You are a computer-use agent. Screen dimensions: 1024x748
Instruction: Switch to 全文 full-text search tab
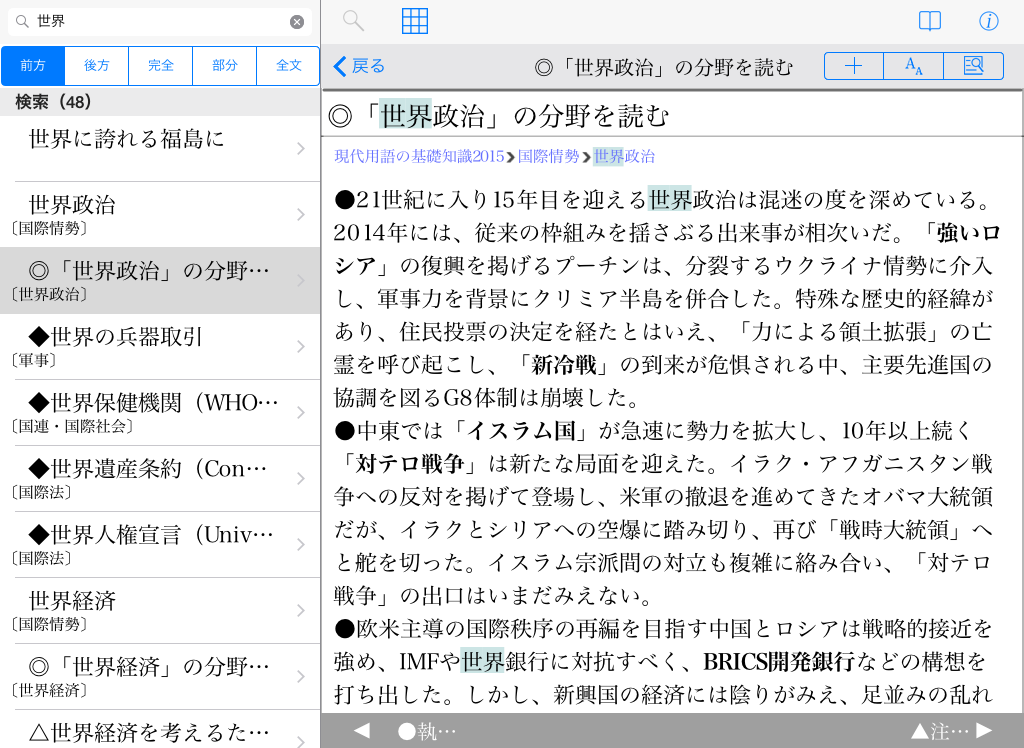[x=288, y=66]
